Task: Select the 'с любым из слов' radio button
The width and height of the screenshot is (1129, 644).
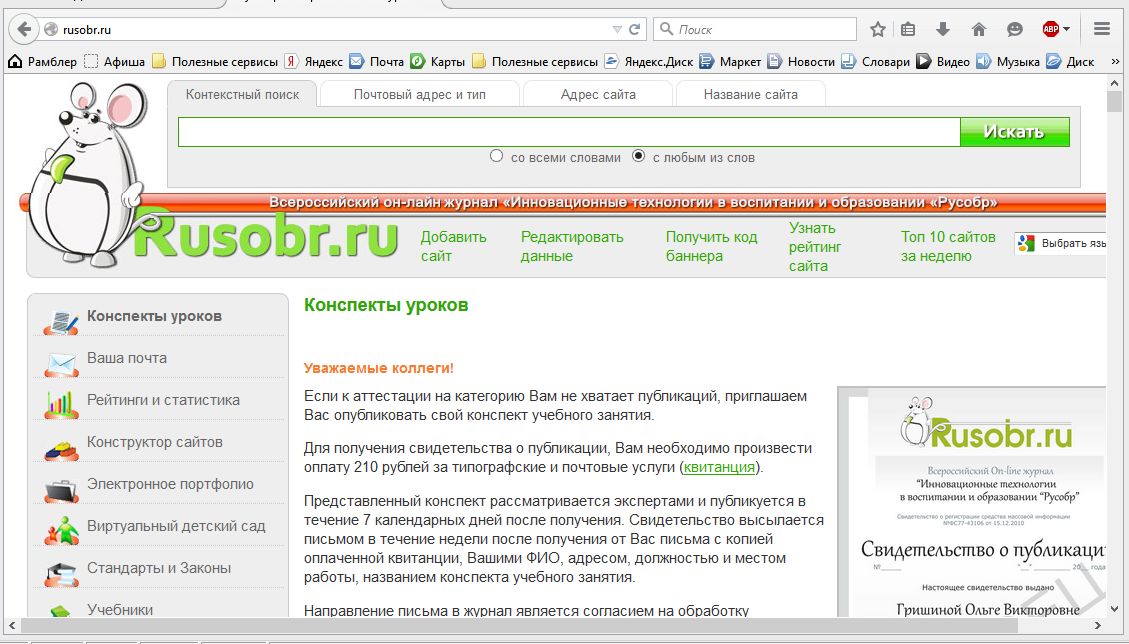Action: point(639,157)
